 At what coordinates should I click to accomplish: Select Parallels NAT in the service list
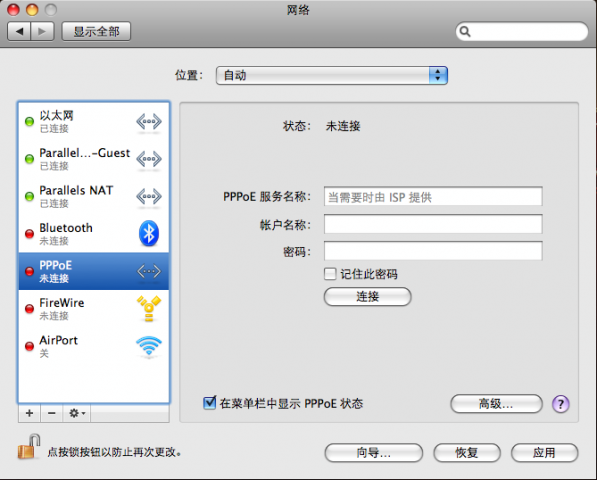click(x=94, y=196)
